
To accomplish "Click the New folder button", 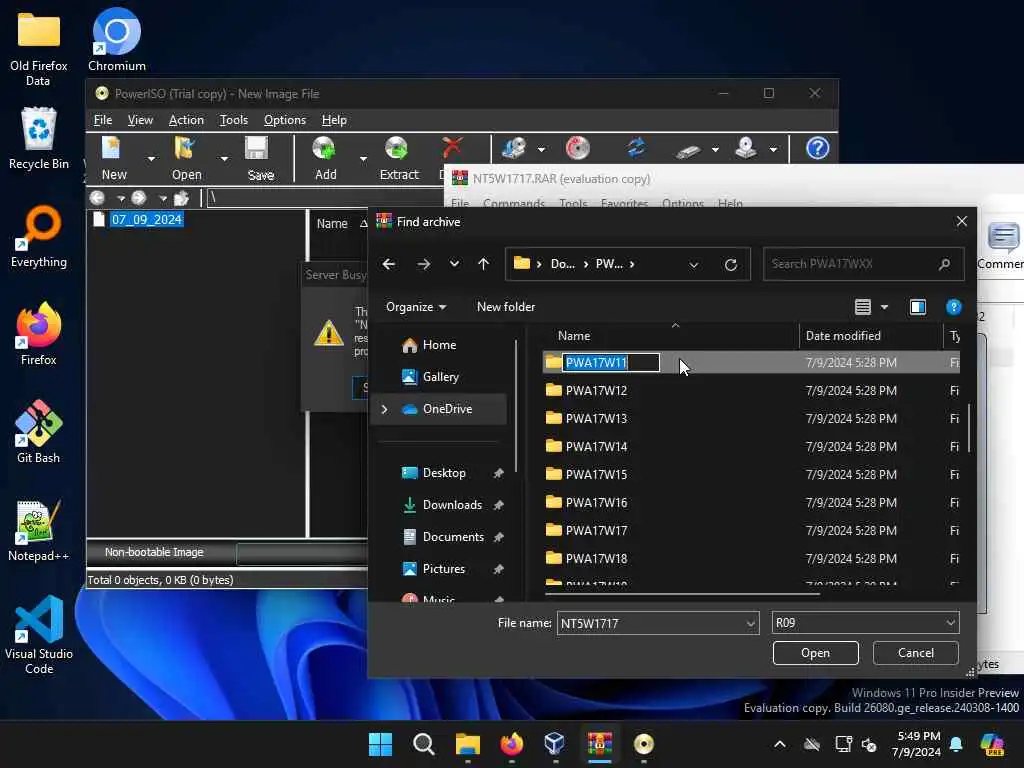I will coord(505,307).
